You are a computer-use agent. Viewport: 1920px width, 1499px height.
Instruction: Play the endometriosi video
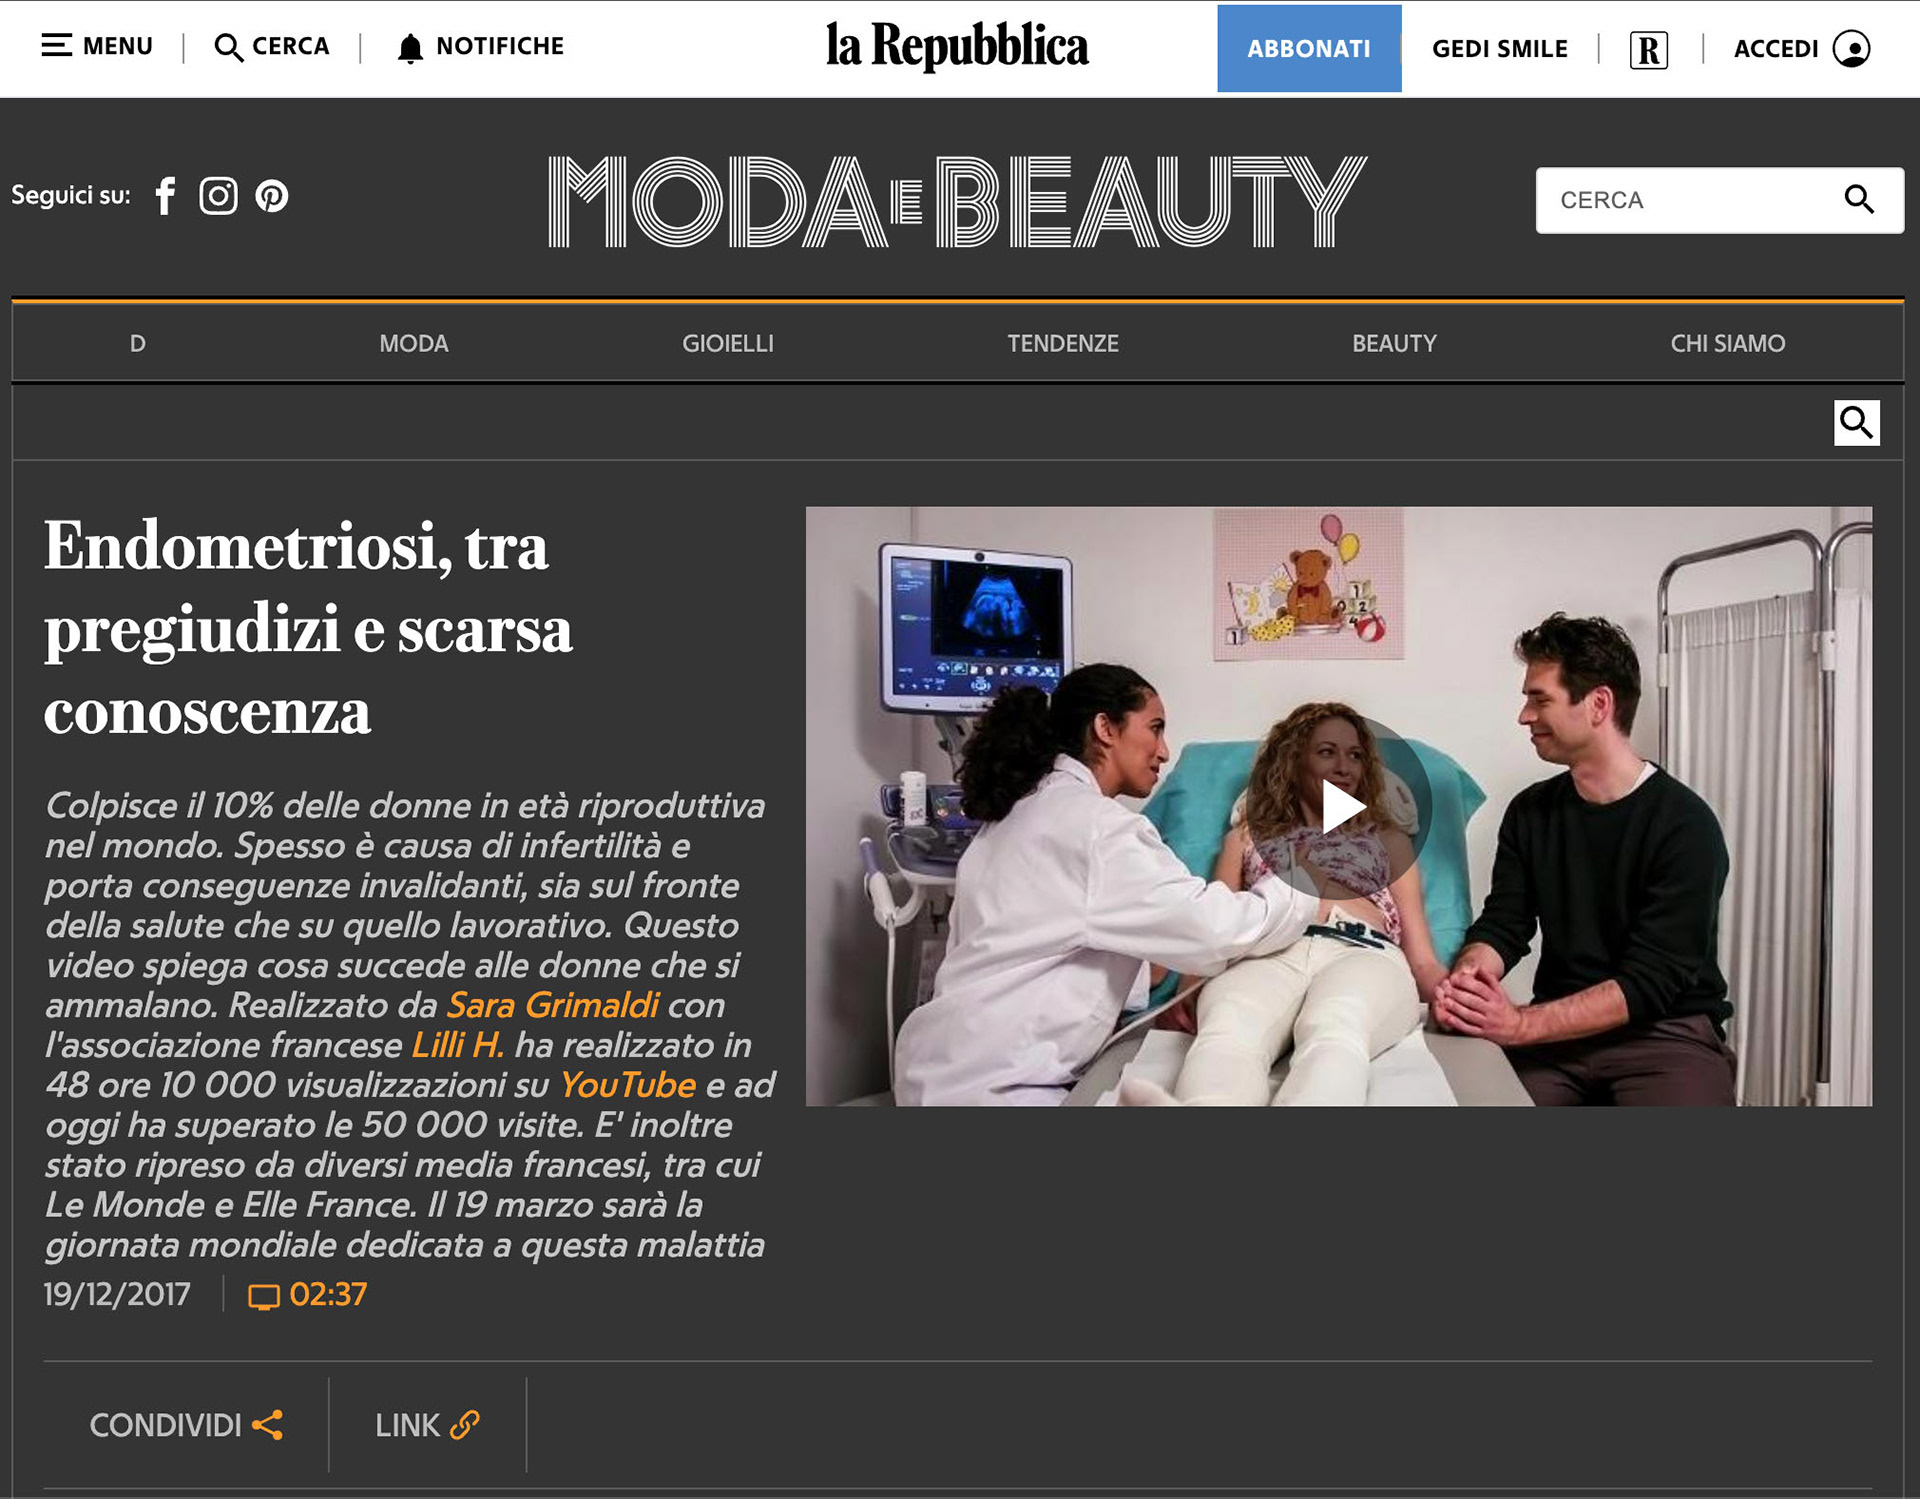click(x=1339, y=807)
